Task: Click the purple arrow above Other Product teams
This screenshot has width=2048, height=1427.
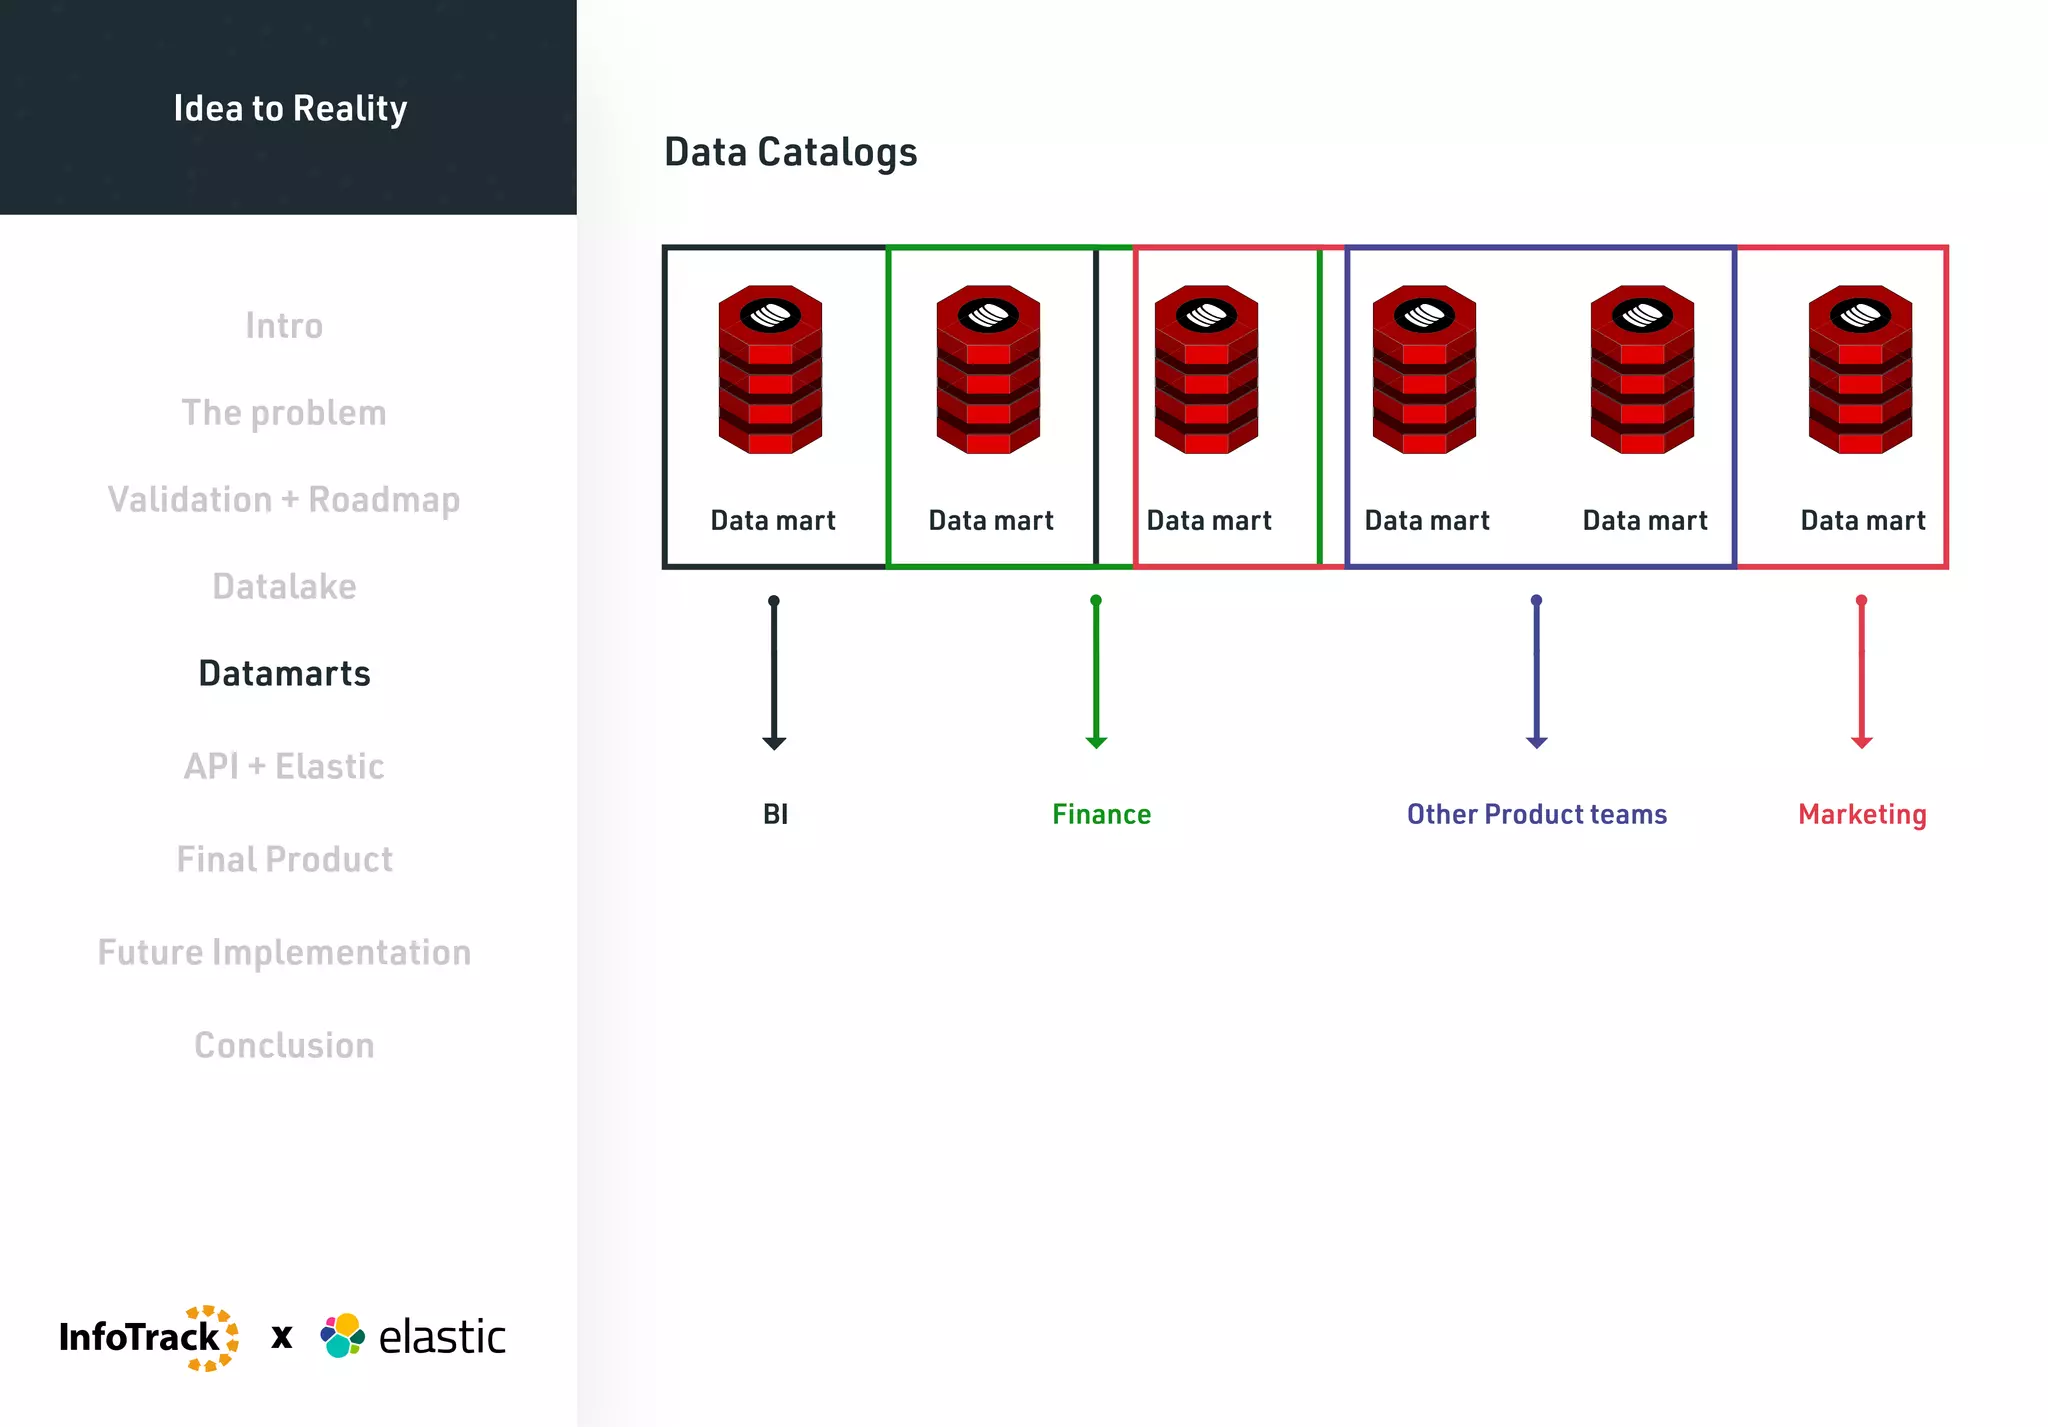Action: pyautogui.click(x=1537, y=672)
